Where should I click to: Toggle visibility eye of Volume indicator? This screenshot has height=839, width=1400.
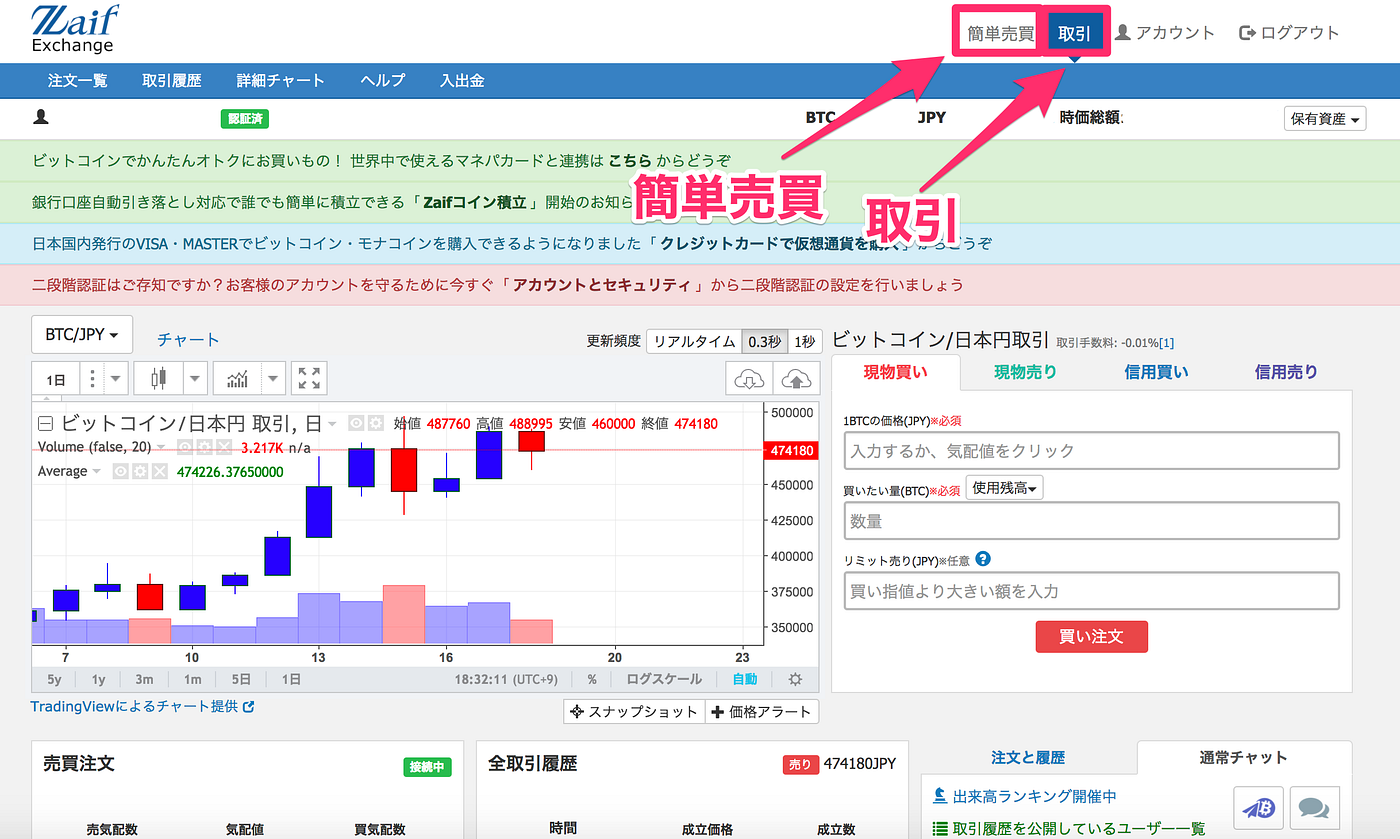[185, 447]
